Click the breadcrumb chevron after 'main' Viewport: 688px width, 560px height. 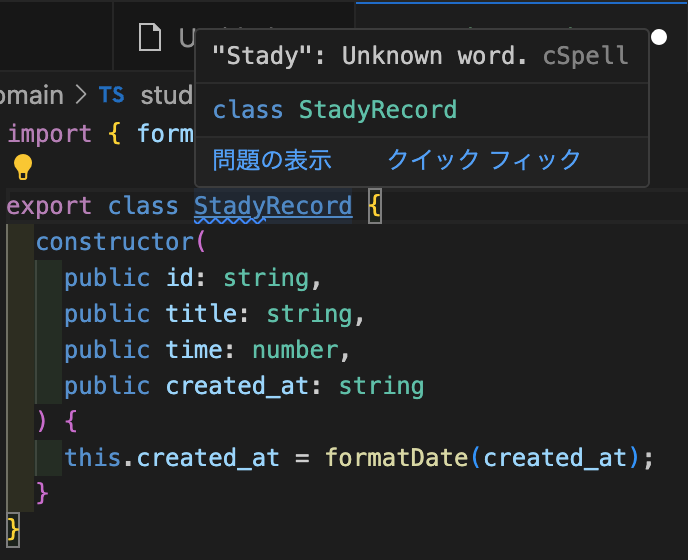(81, 95)
